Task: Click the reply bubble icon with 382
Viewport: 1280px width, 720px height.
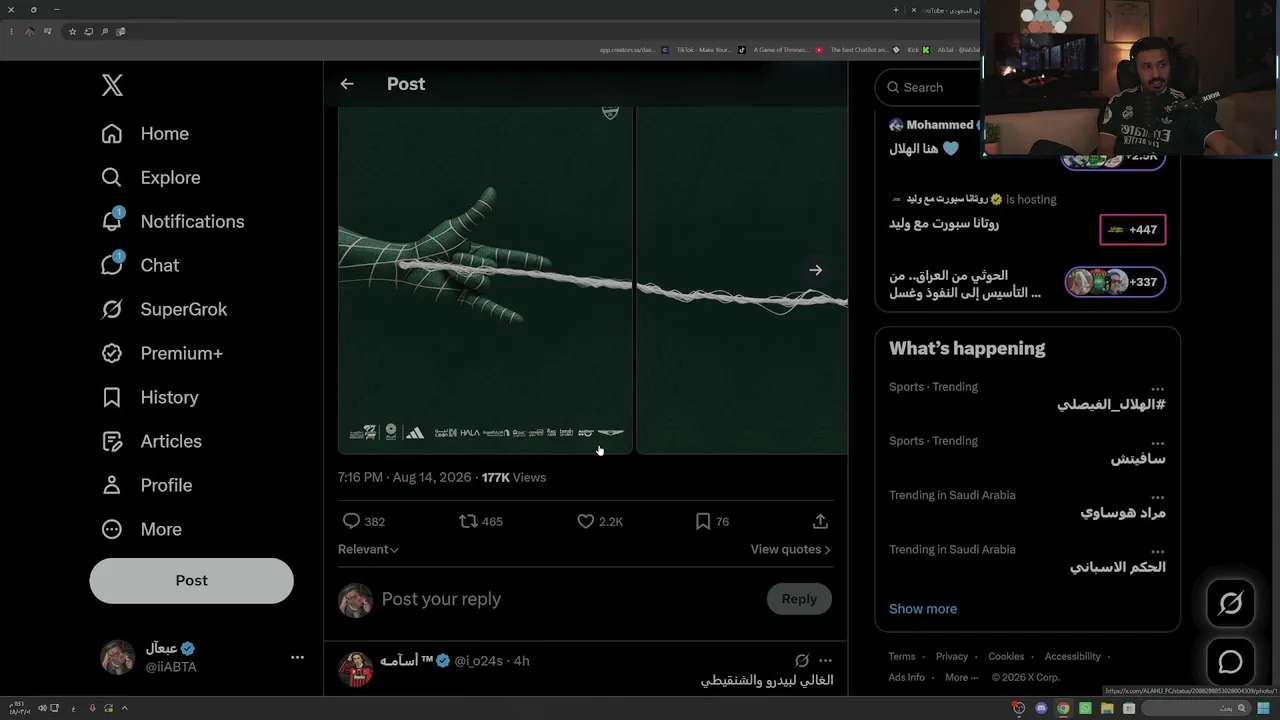Action: [351, 521]
